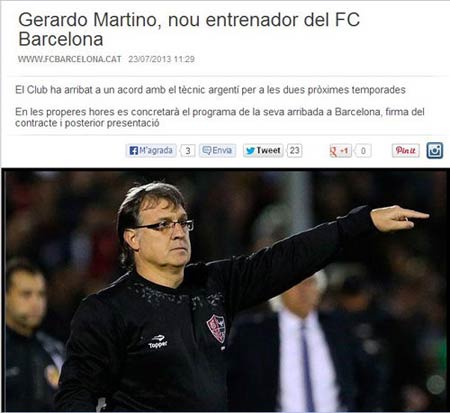Click the Tweet button

(263, 151)
